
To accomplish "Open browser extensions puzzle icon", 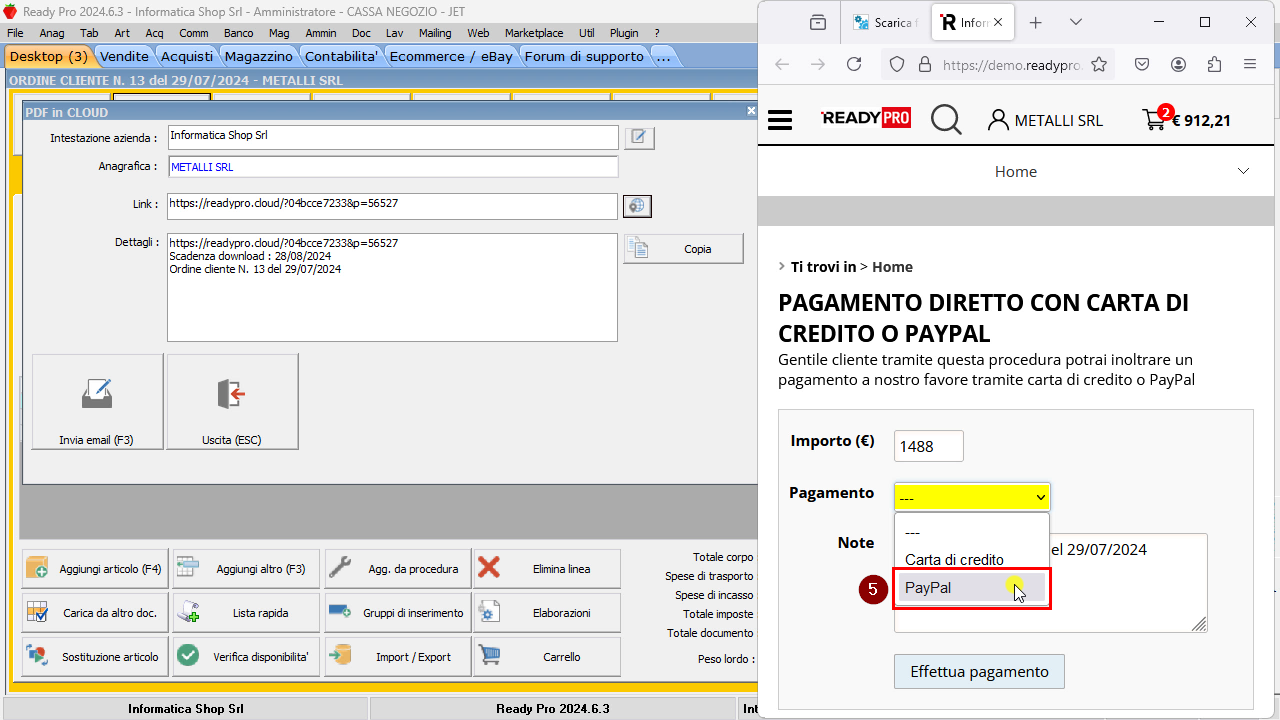I will point(1214,64).
